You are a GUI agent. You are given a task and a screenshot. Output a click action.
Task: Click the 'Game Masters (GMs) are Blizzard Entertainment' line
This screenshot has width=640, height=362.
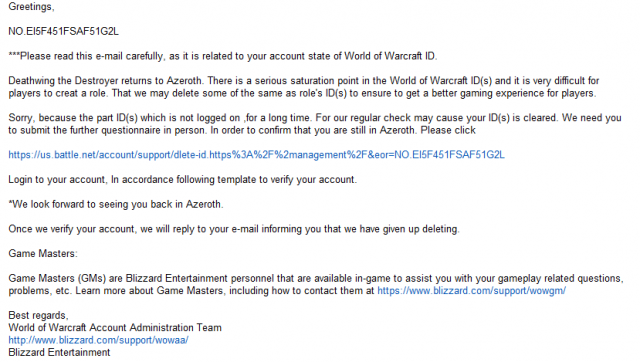316,279
